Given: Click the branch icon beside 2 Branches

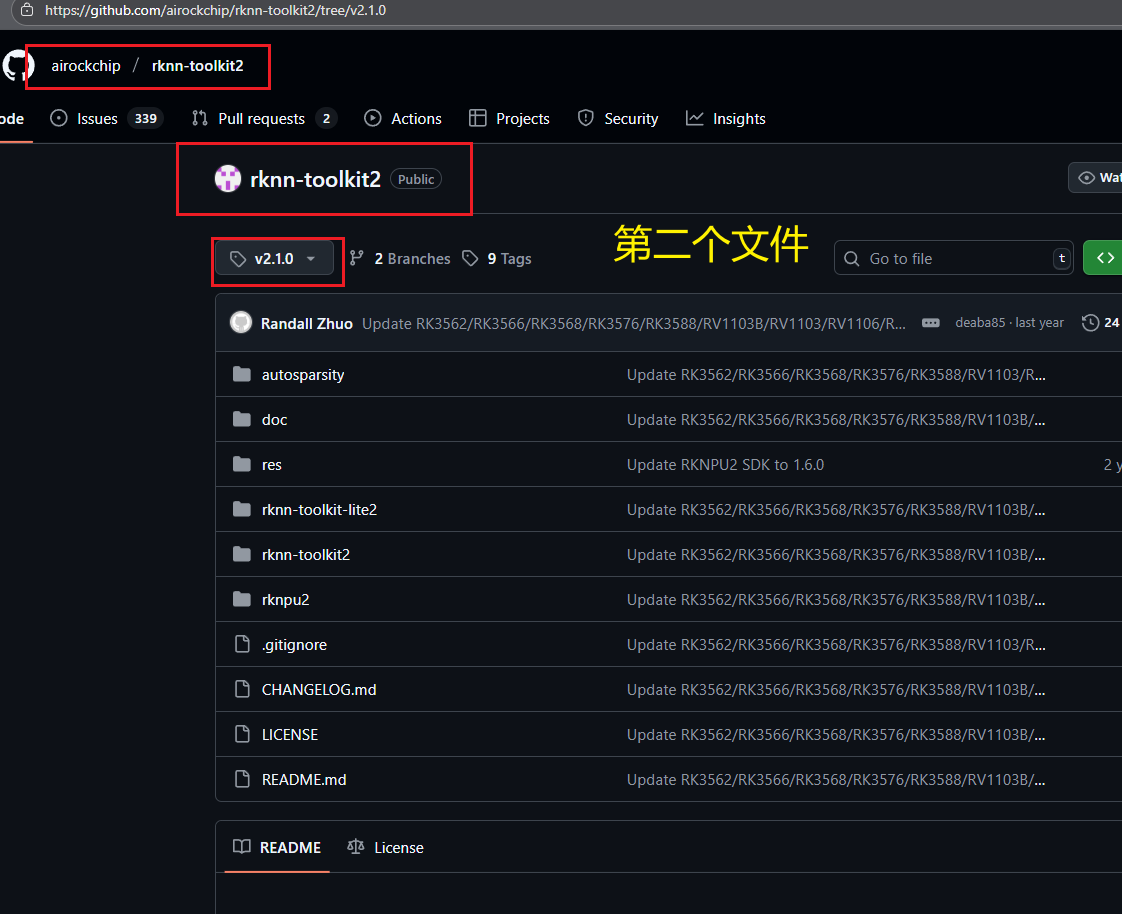Looking at the screenshot, I should coord(357,258).
